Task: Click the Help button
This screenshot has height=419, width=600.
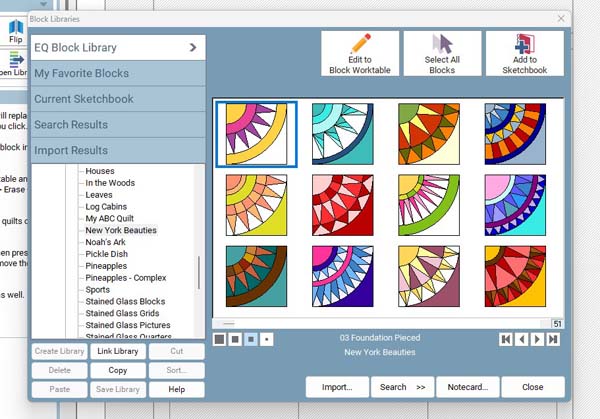Action: click(x=176, y=390)
